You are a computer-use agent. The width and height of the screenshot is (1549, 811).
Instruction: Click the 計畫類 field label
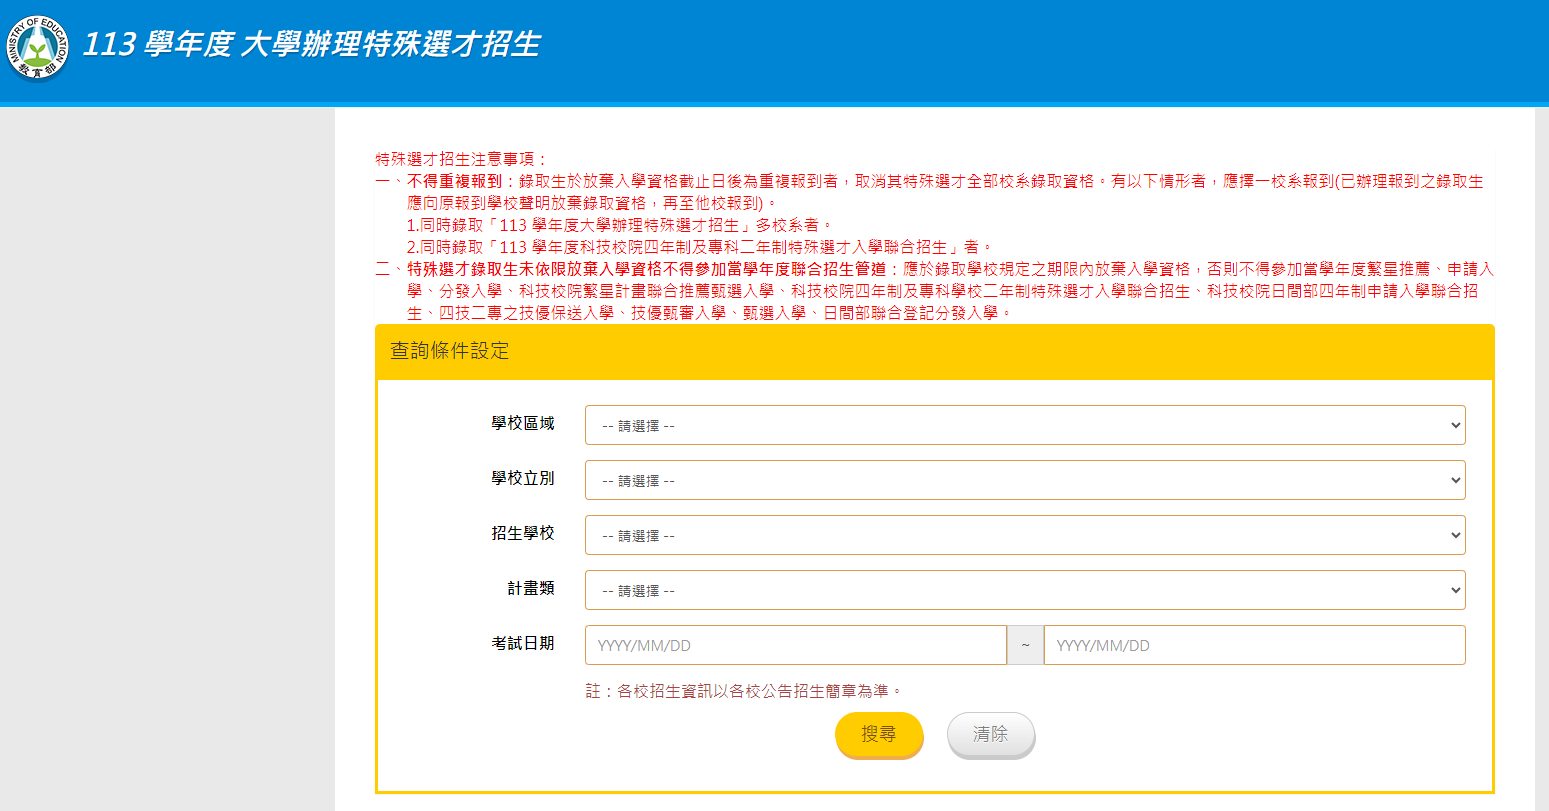[x=530, y=588]
